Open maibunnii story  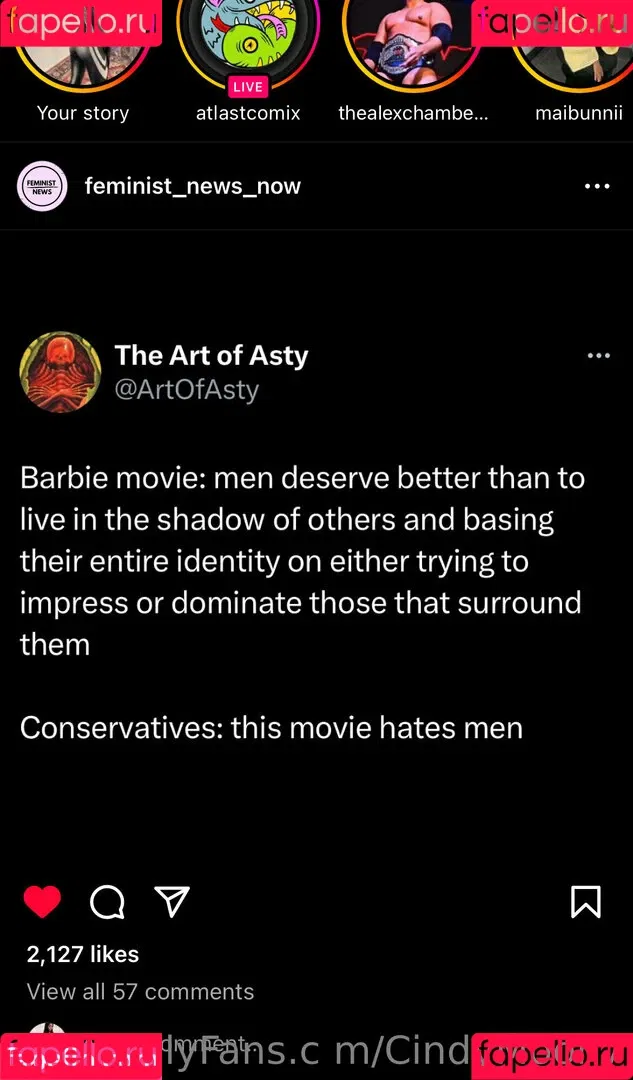579,41
